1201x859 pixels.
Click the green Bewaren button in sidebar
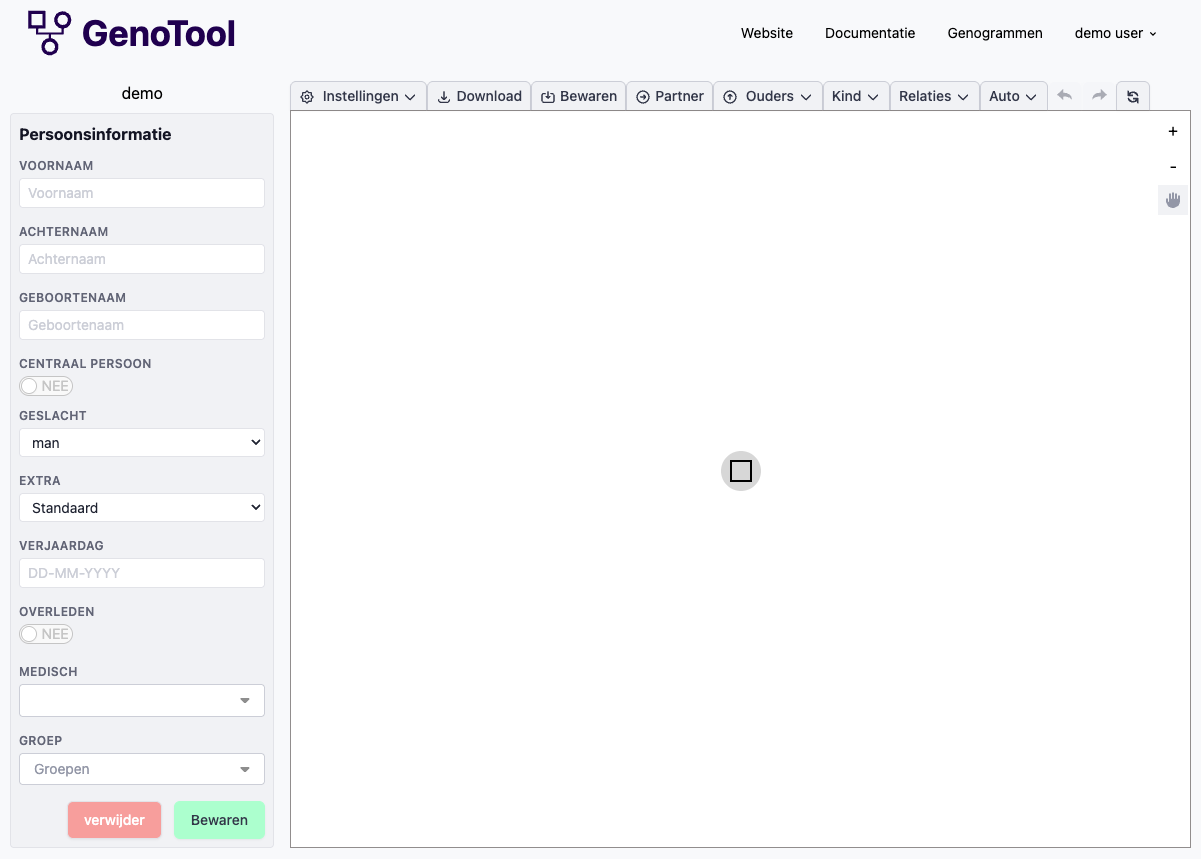219,820
